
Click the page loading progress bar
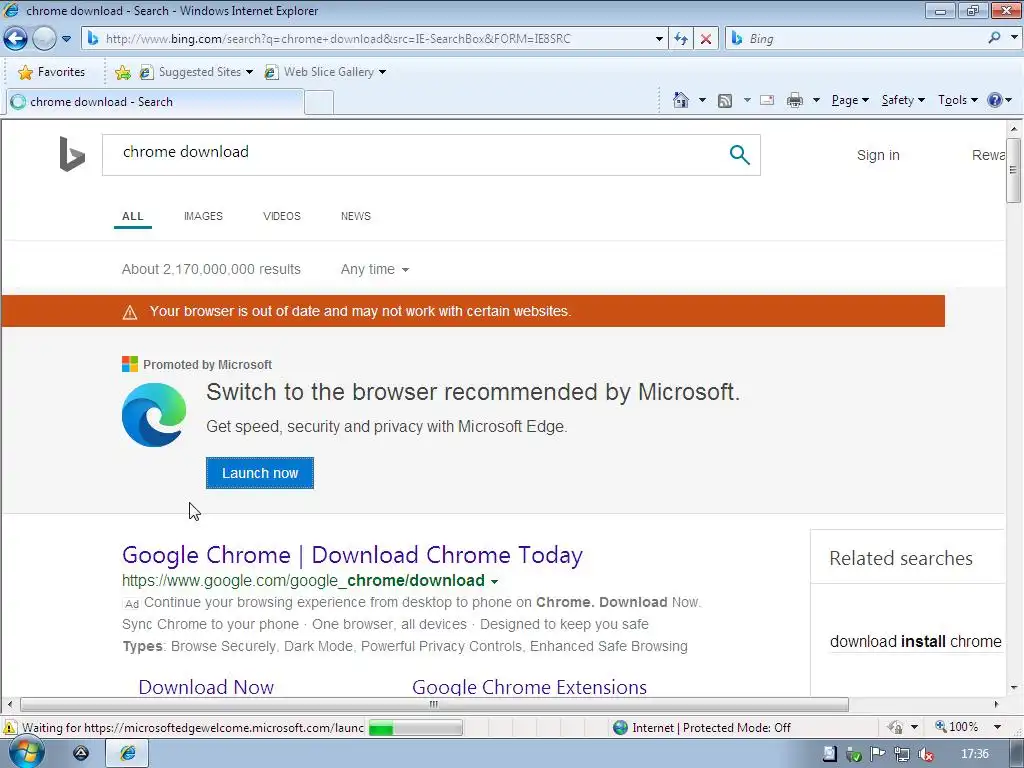[x=415, y=728]
